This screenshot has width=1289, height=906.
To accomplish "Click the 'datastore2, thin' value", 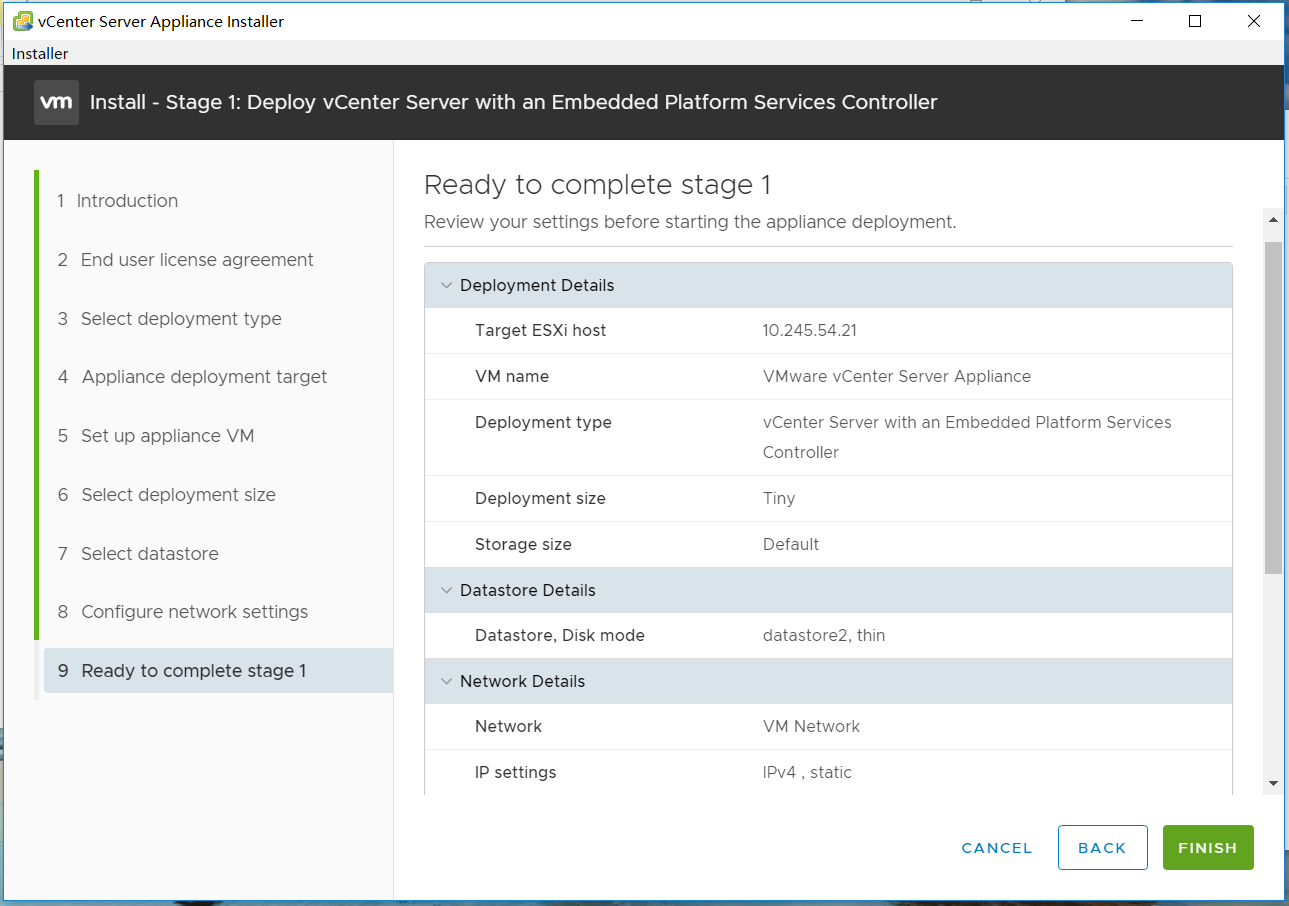I will click(x=824, y=636).
